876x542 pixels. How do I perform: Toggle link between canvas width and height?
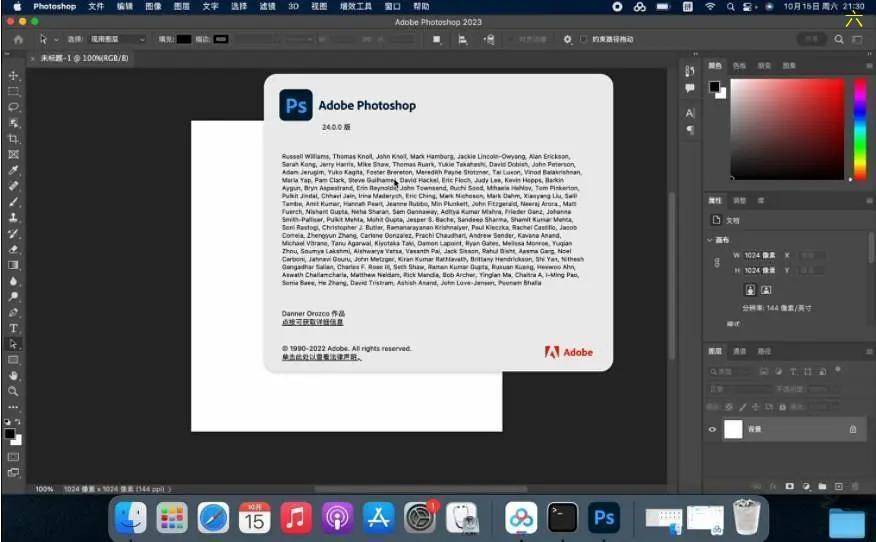click(717, 263)
